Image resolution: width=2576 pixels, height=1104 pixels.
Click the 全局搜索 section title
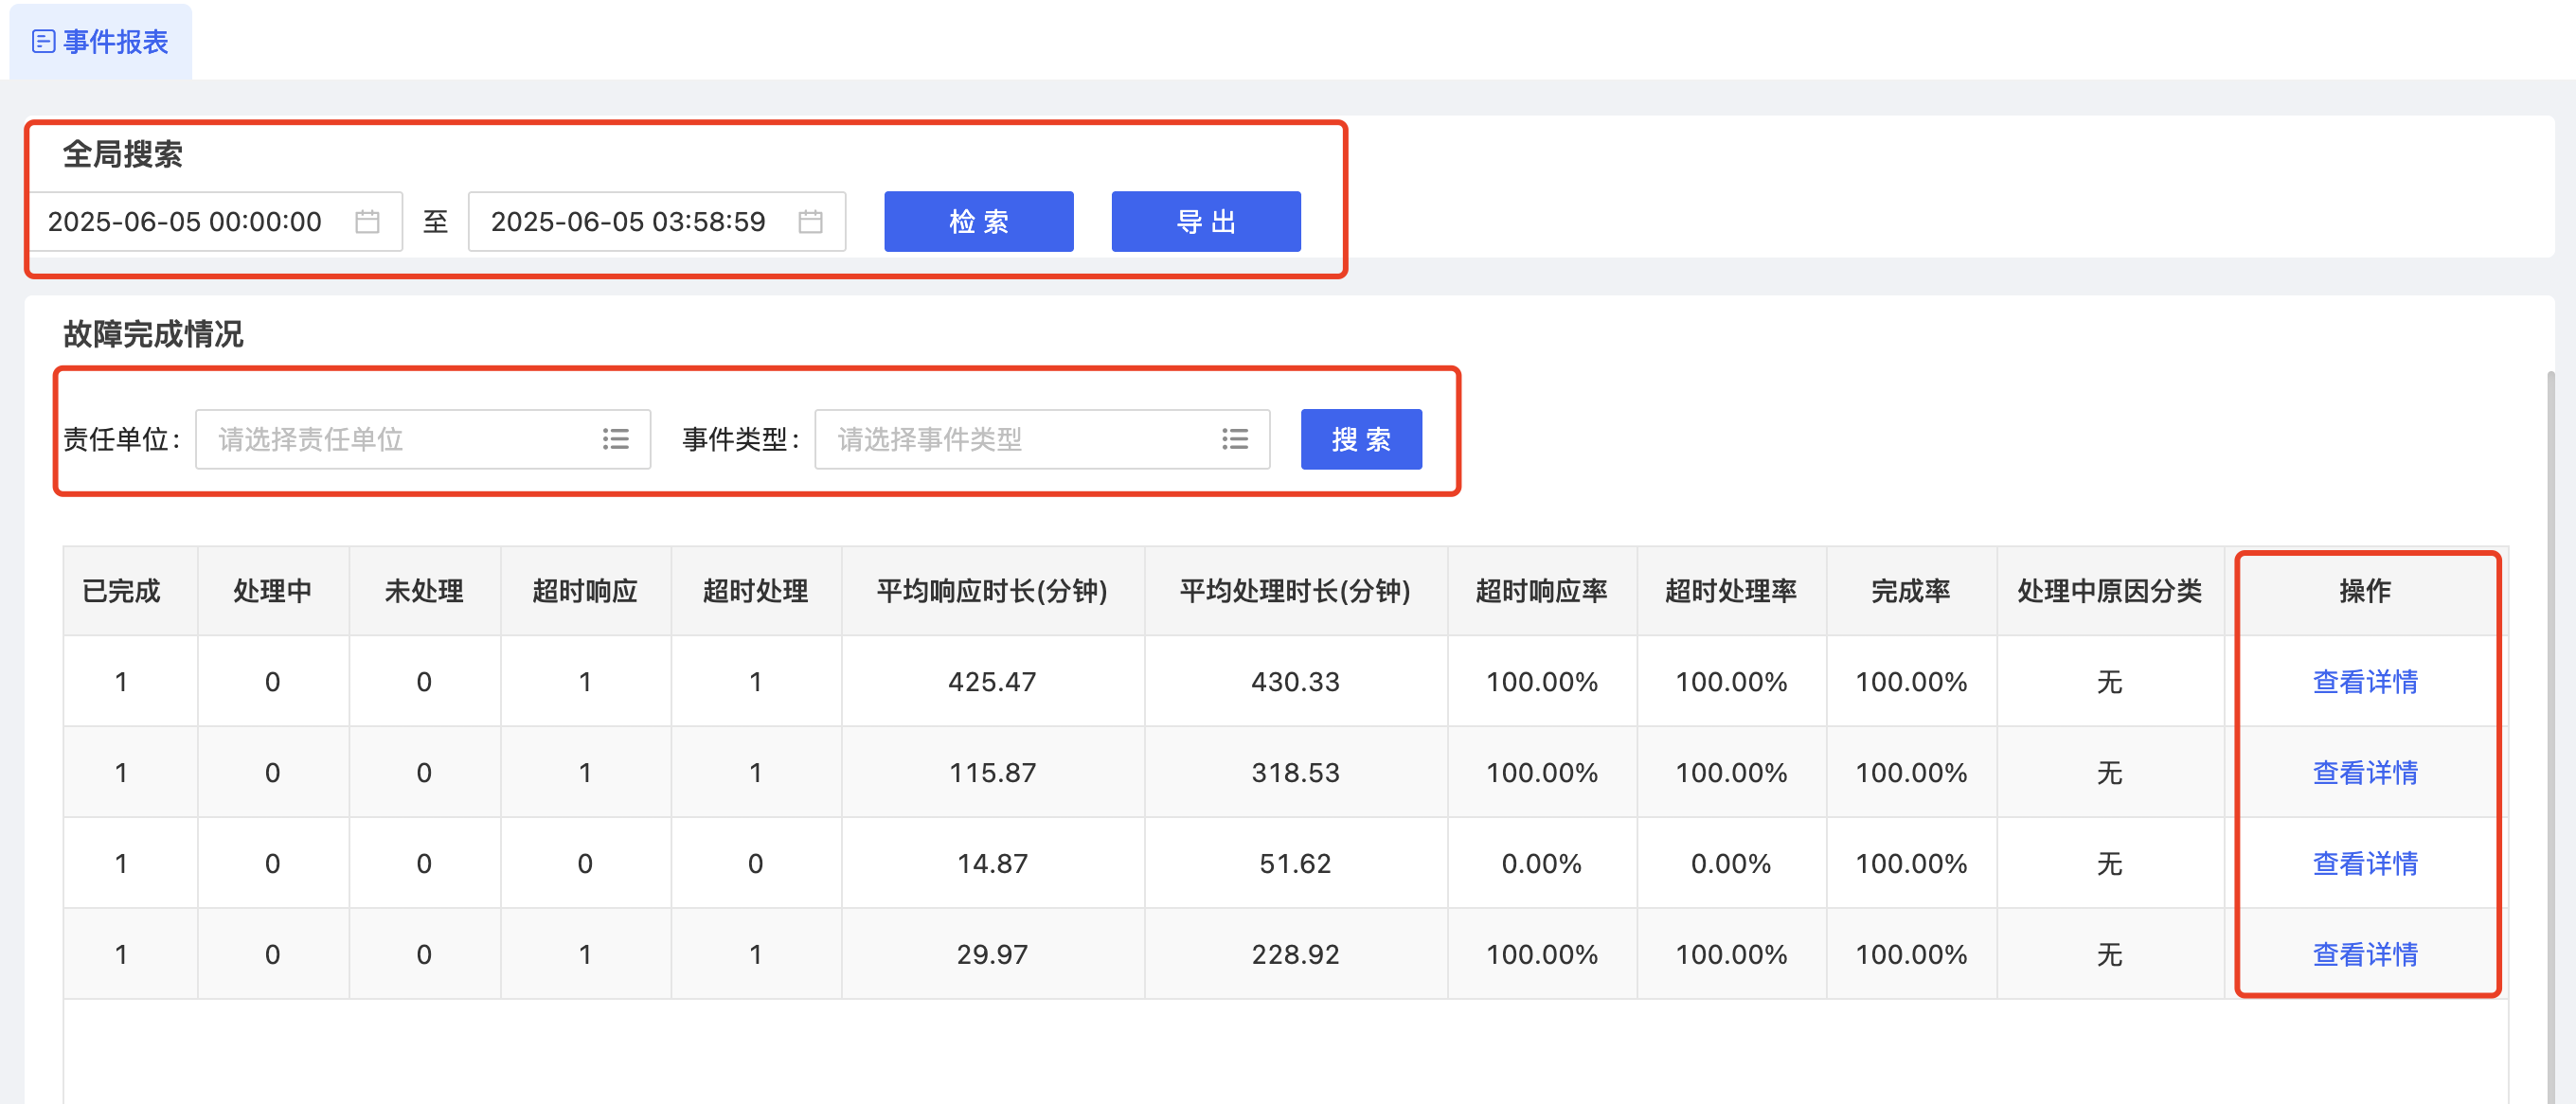pos(122,154)
